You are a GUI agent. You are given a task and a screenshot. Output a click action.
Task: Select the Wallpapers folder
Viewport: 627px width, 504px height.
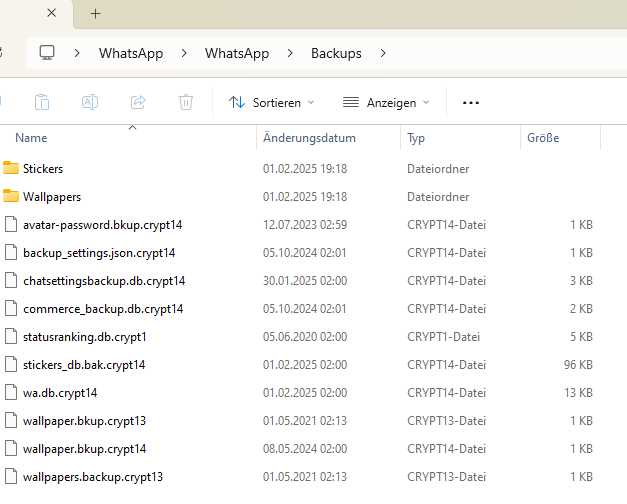tap(52, 197)
